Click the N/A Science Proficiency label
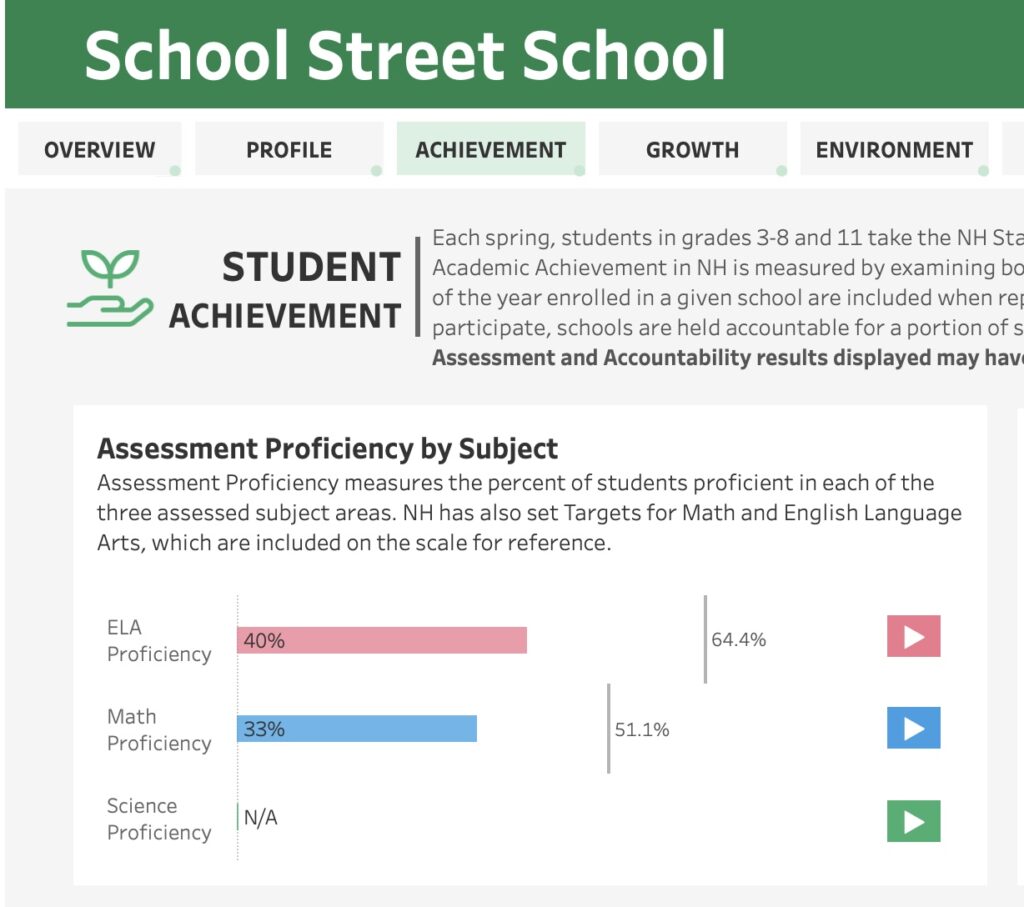Screen dimensions: 1024x907 [x=259, y=817]
